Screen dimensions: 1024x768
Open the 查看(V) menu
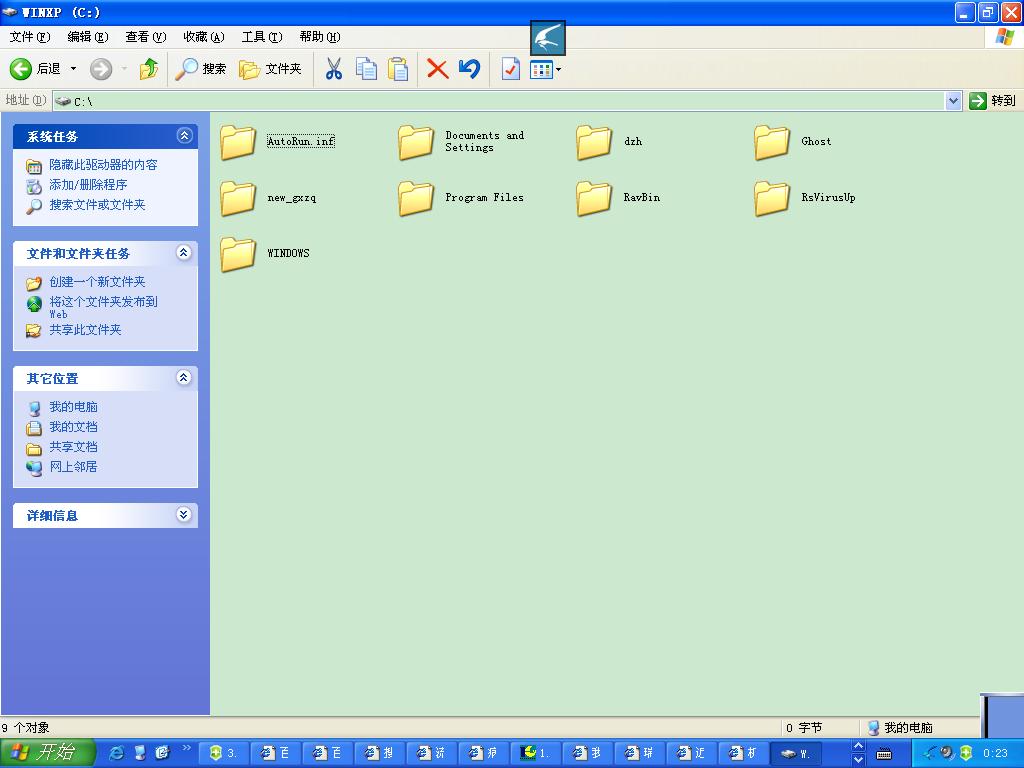[x=146, y=37]
